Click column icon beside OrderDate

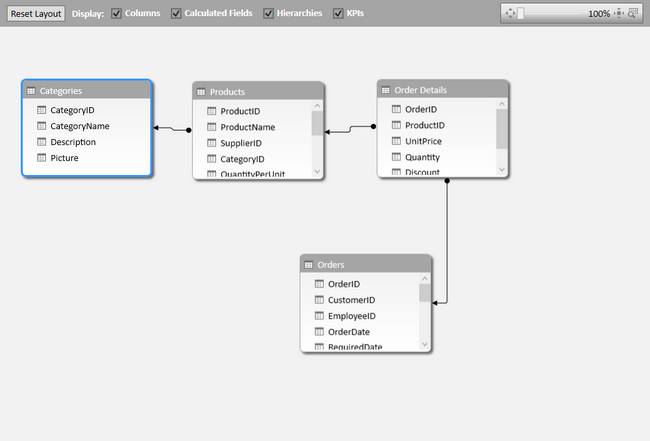(319, 332)
